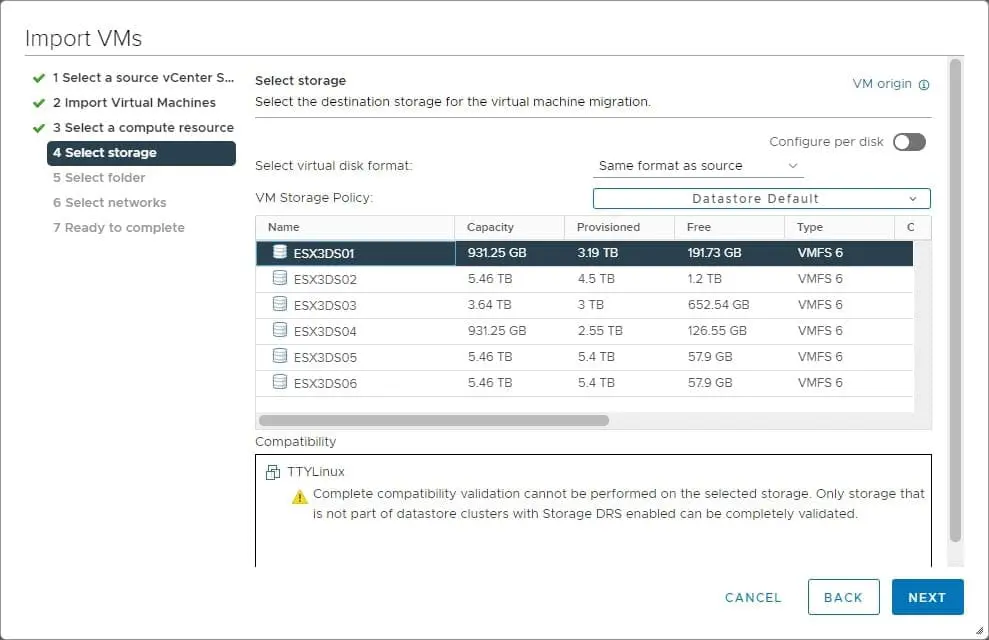Click the ESX3DS06 datastore icon

(x=279, y=382)
